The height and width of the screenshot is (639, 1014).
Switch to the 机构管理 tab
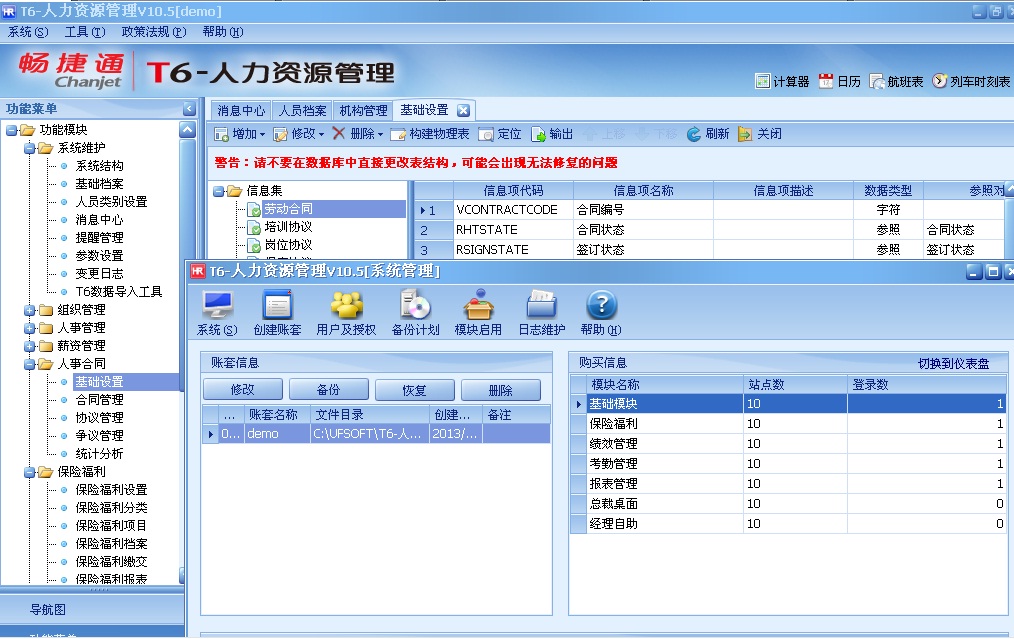pos(363,111)
